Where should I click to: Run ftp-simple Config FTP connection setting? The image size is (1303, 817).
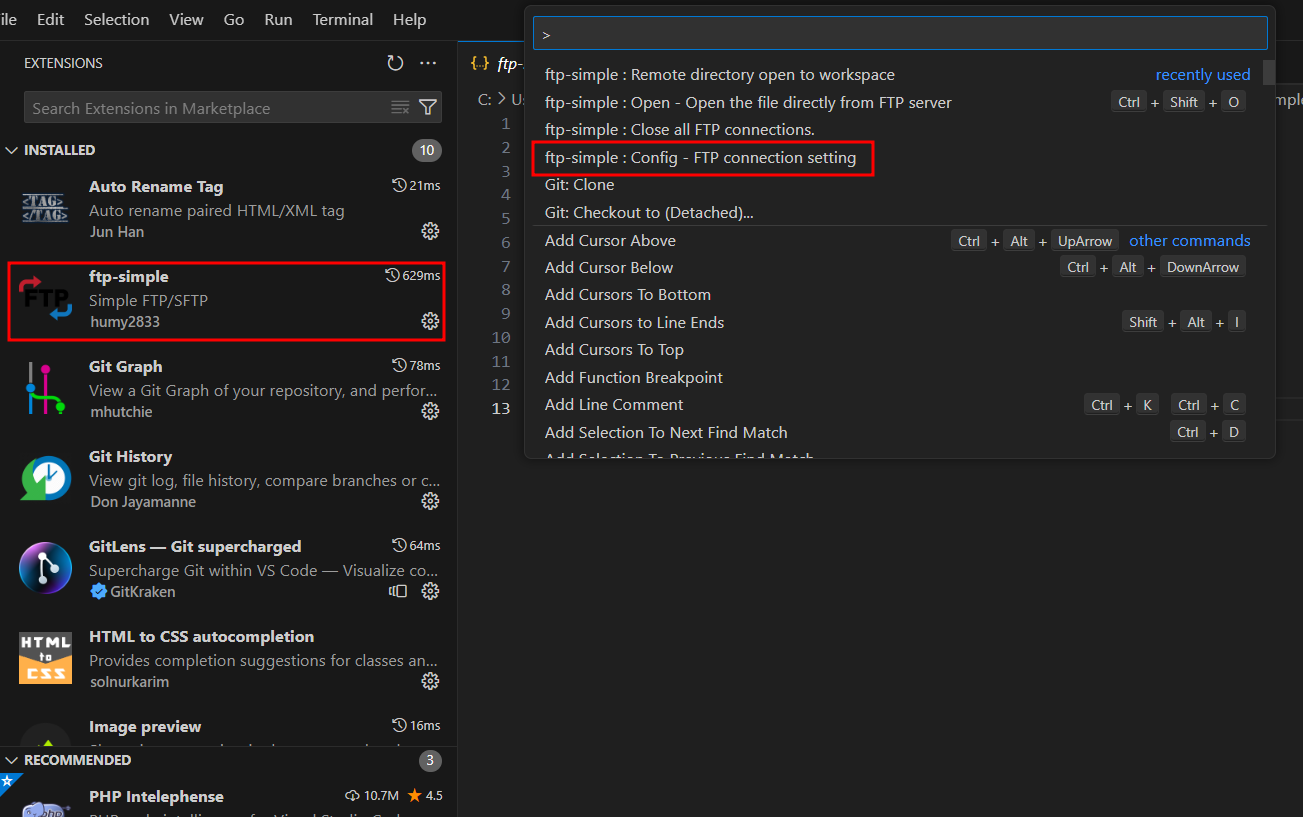pyautogui.click(x=900, y=157)
